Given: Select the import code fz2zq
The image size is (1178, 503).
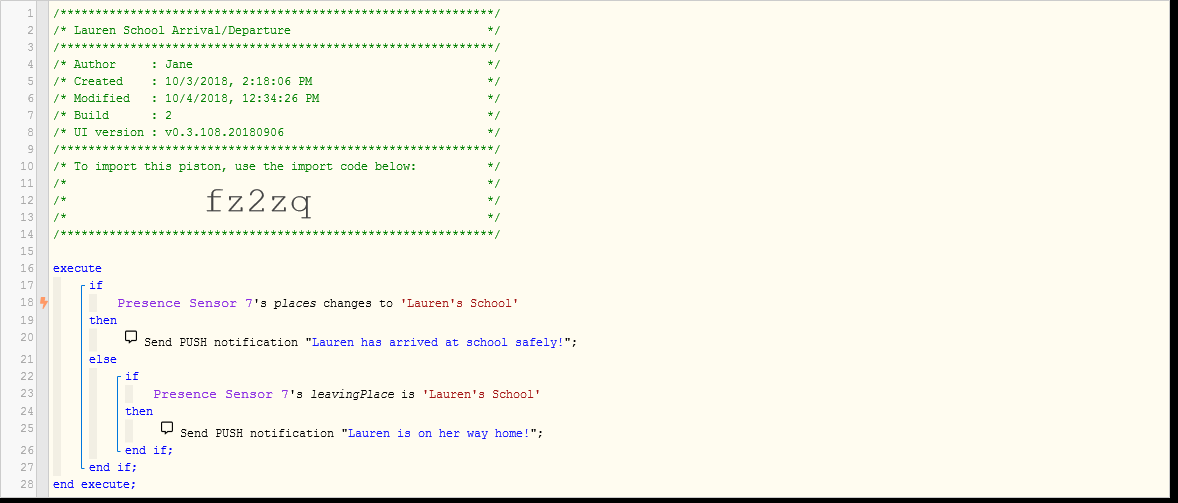Looking at the screenshot, I should (258, 202).
